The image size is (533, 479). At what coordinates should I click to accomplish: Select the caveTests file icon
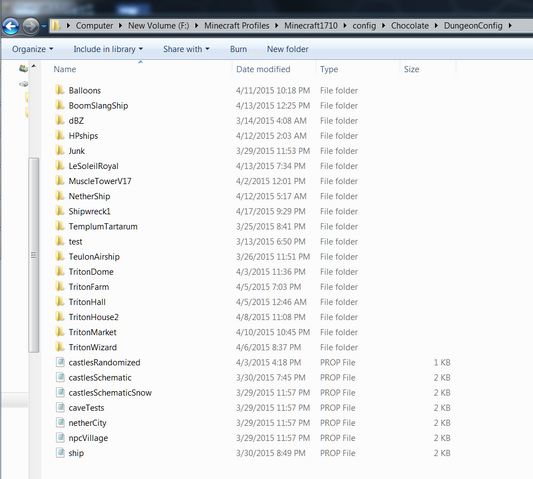60,407
